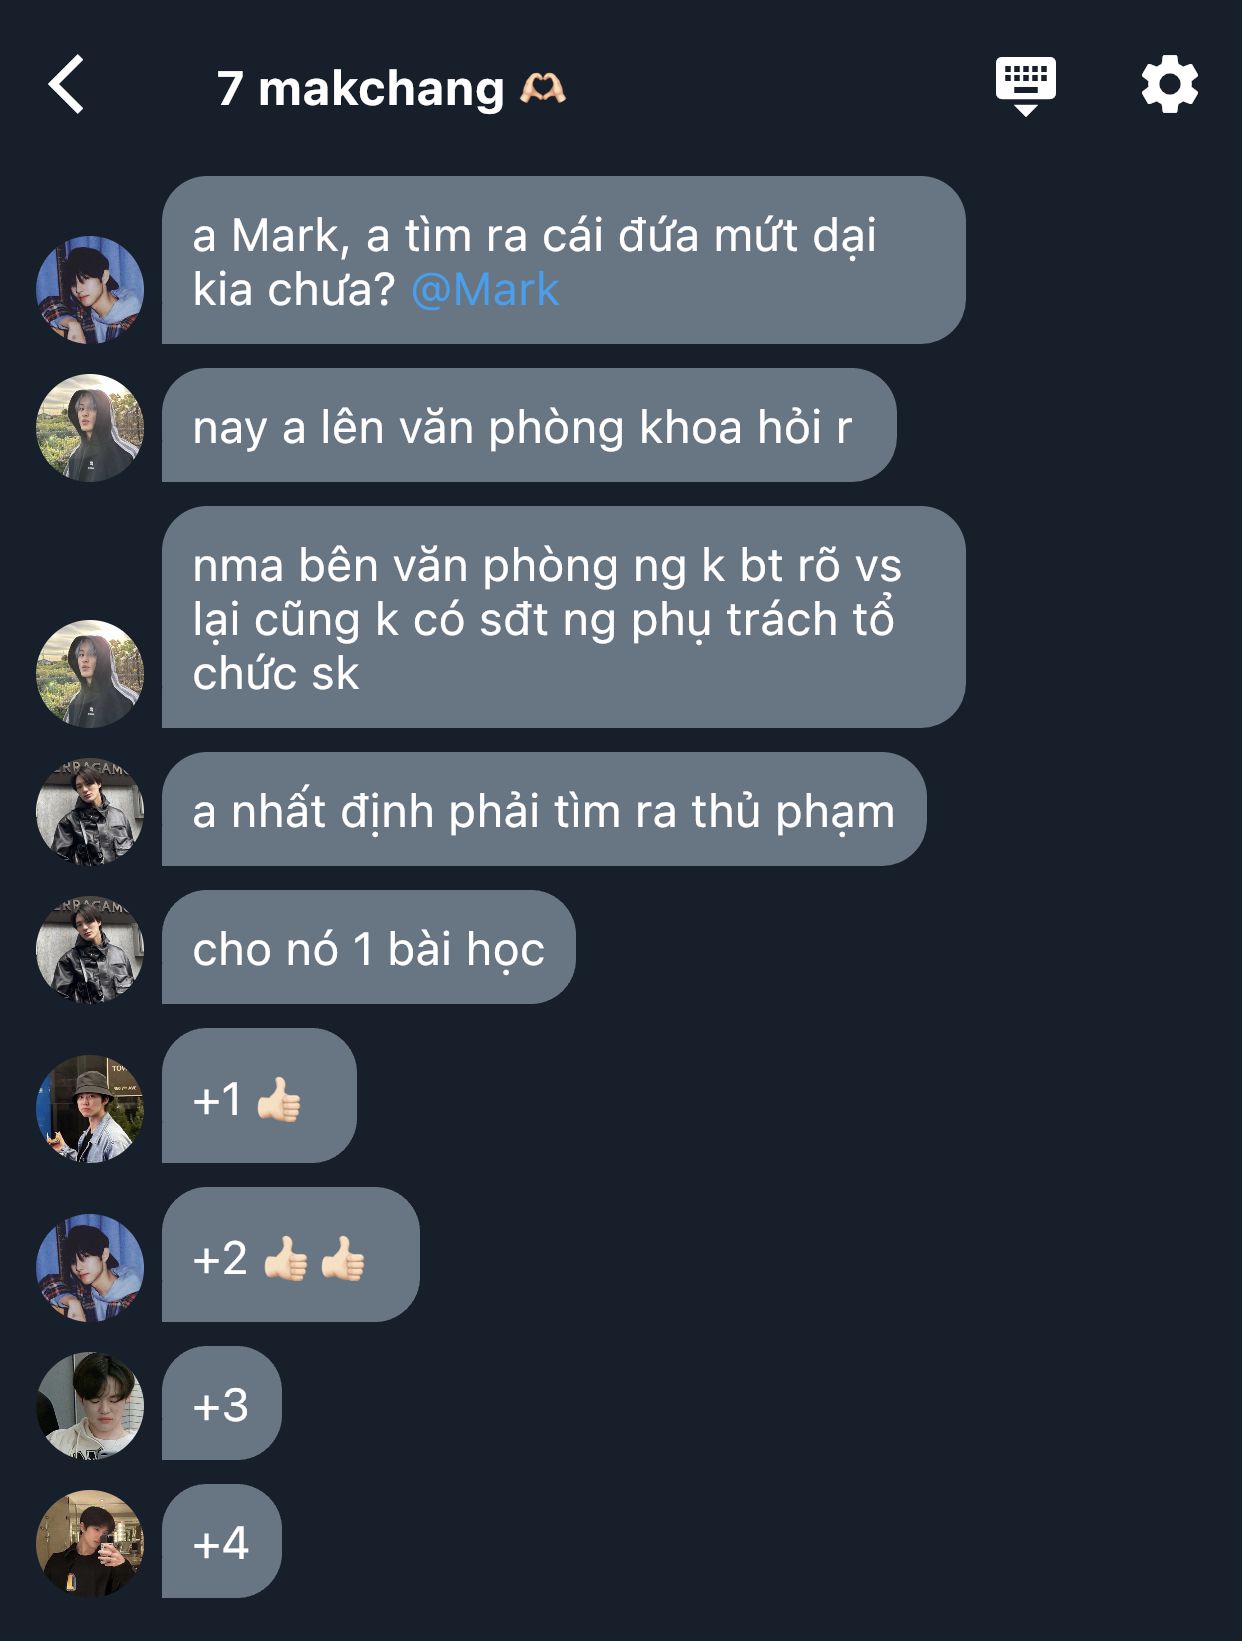Tap avatar beside '+2' message
This screenshot has width=1242, height=1641.
tap(90, 1267)
